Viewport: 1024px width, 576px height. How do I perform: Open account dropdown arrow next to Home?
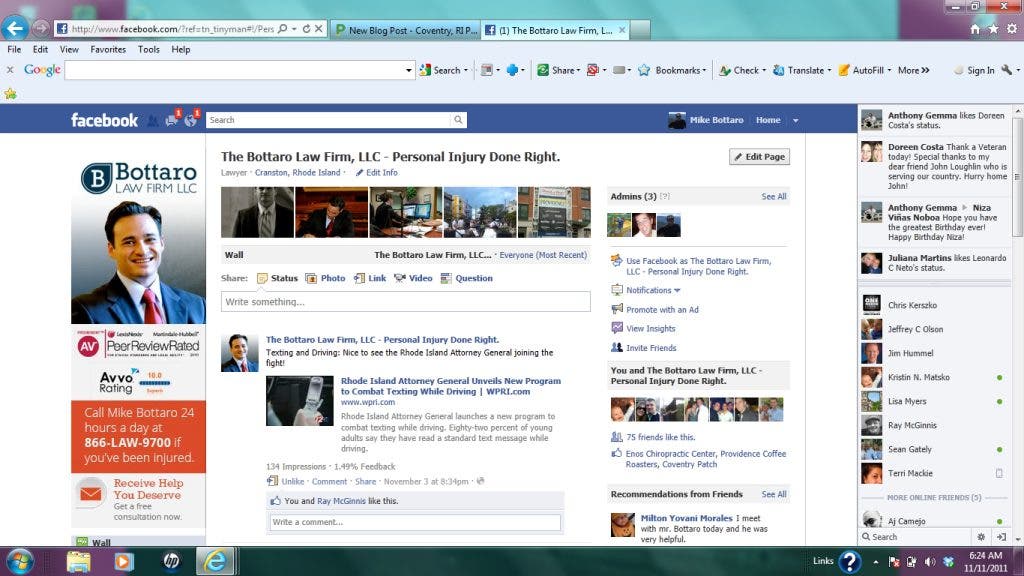[x=795, y=120]
